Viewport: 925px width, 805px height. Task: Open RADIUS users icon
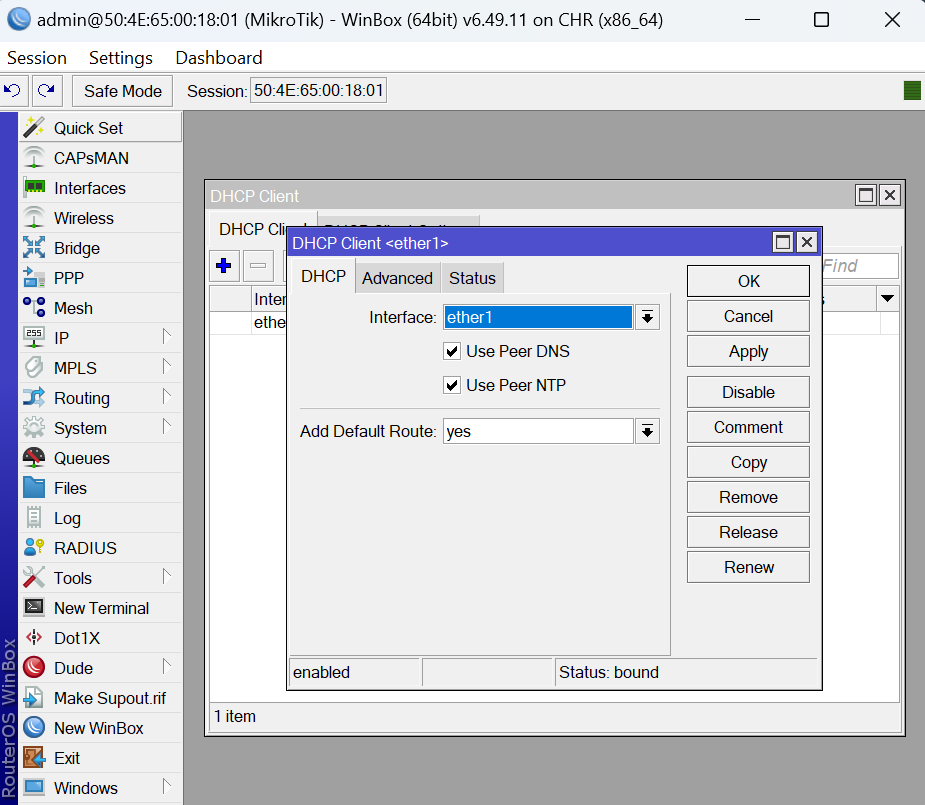click(x=34, y=547)
